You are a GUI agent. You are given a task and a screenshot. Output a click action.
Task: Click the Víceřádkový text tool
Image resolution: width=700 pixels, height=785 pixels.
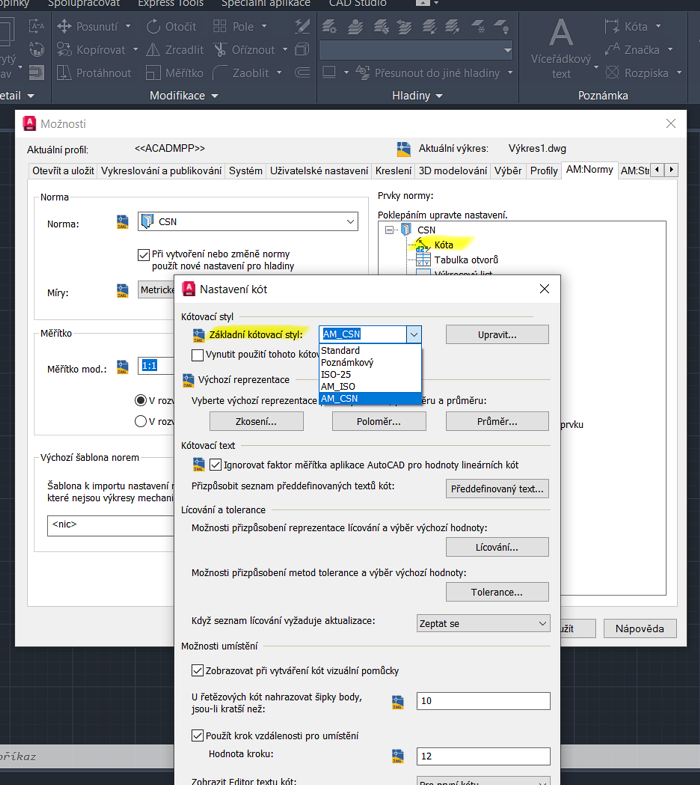pos(561,49)
